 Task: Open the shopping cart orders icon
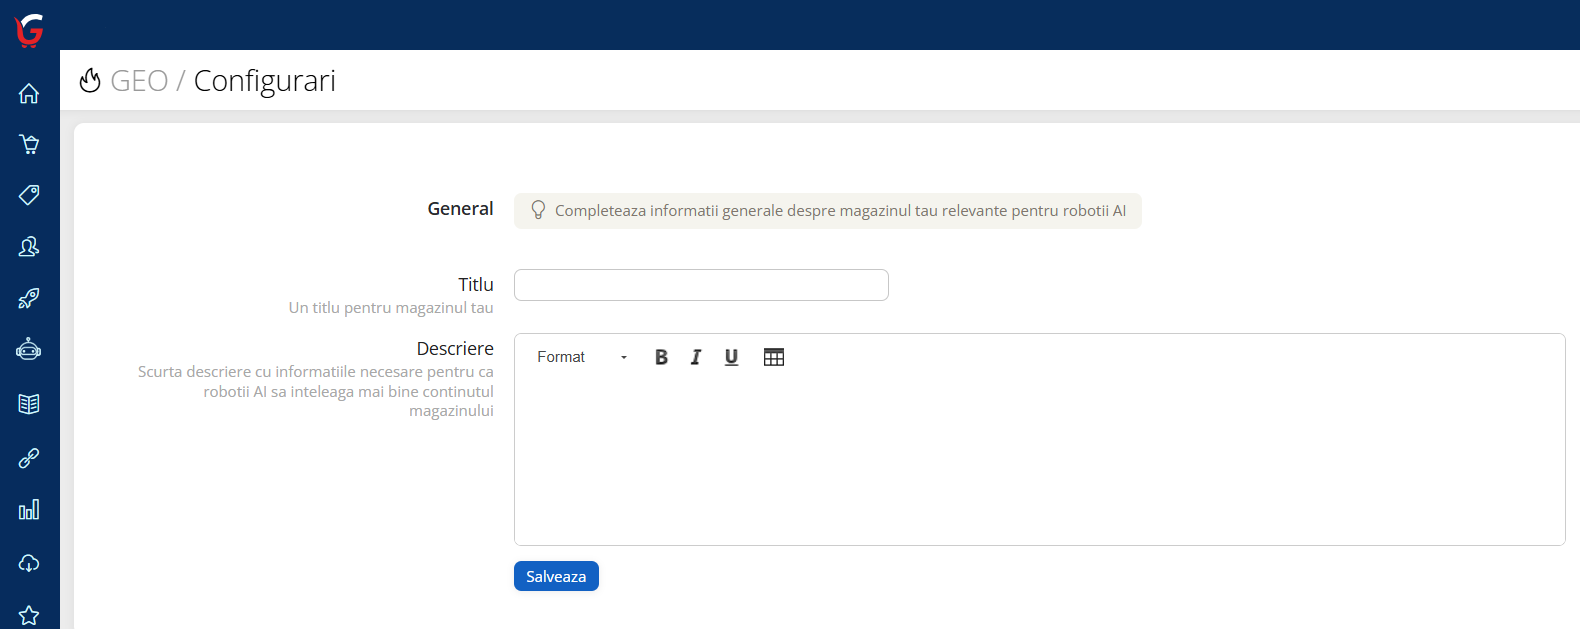click(29, 144)
